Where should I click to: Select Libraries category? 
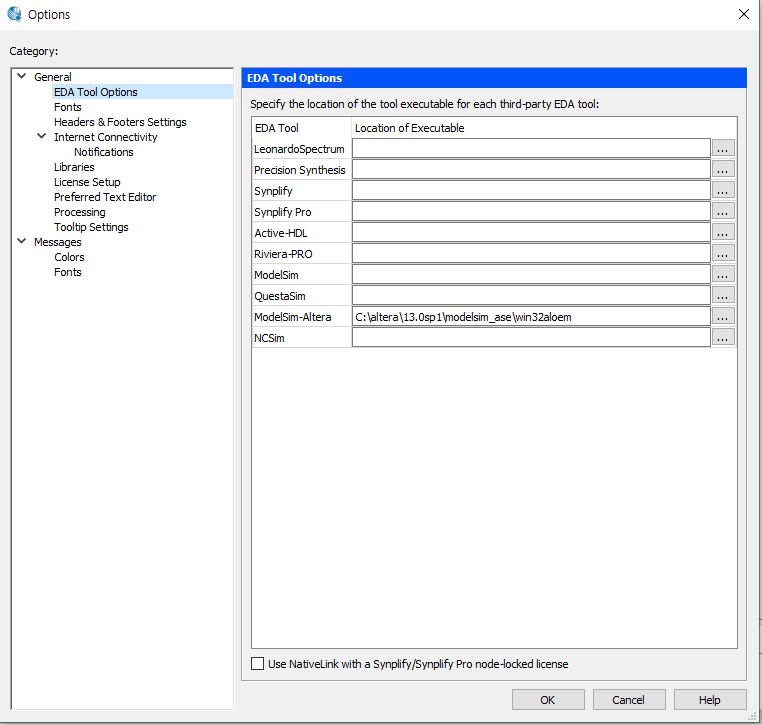click(x=74, y=167)
